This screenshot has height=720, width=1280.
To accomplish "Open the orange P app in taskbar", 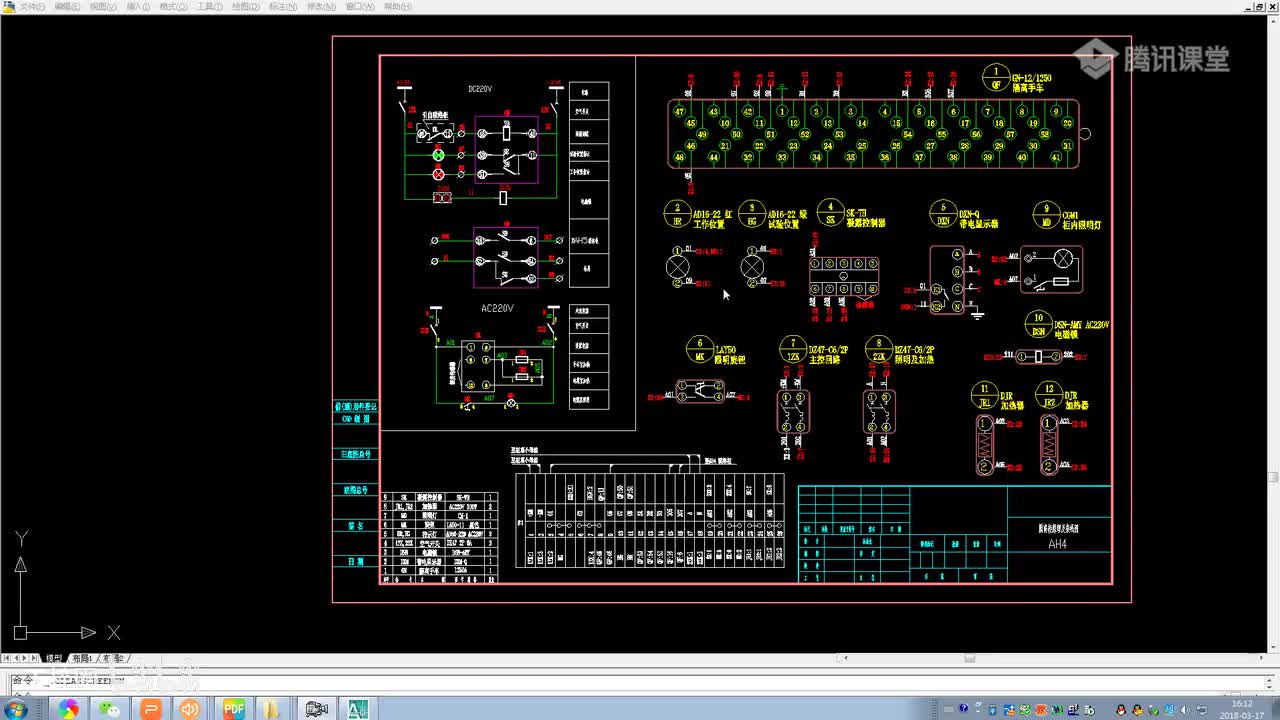I will click(x=151, y=709).
